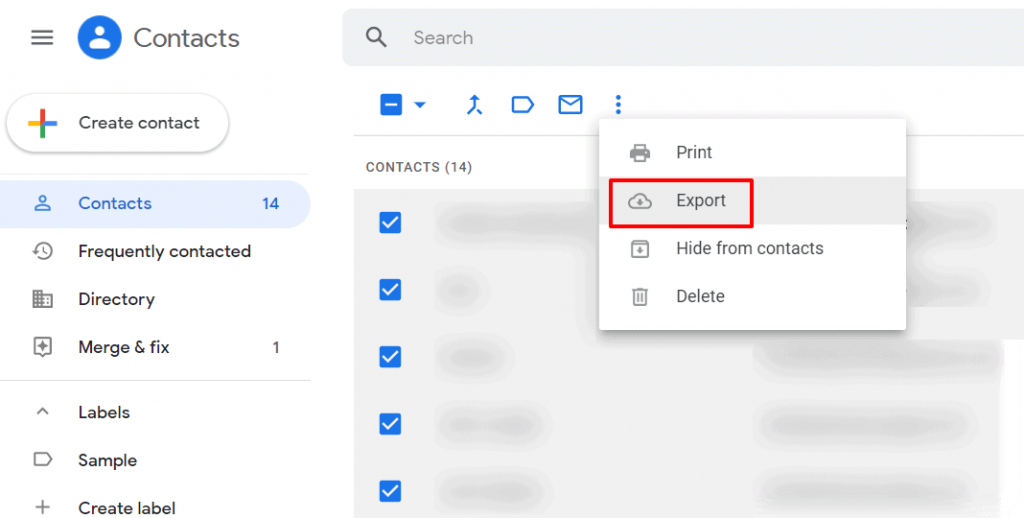The width and height of the screenshot is (1024, 518).
Task: Open Frequently contacted in sidebar
Action: point(164,252)
